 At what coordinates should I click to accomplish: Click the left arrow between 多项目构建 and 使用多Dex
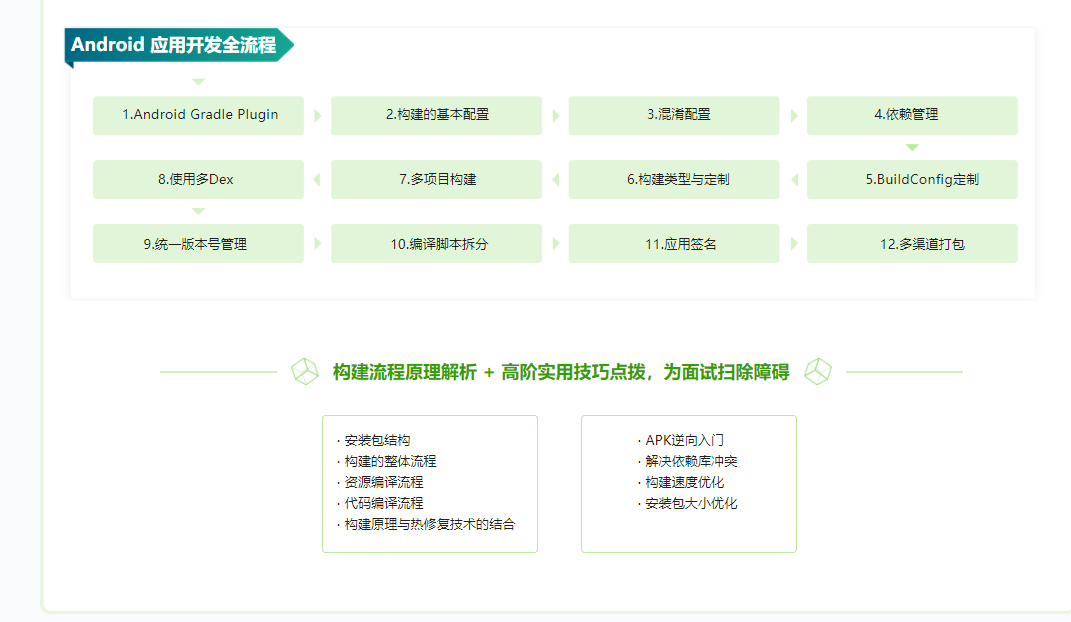(x=317, y=180)
